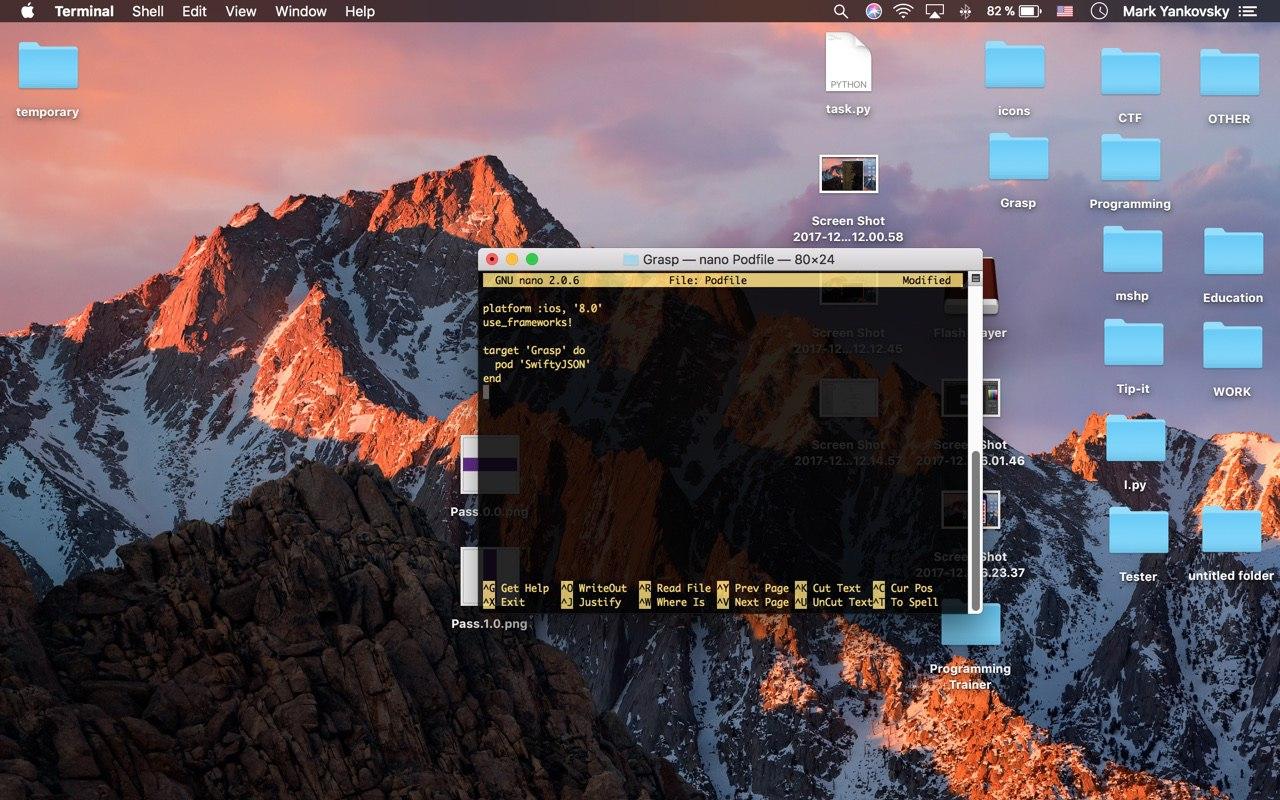Click the line platform :ios, '8.0'
This screenshot has height=800, width=1280.
[x=542, y=309]
